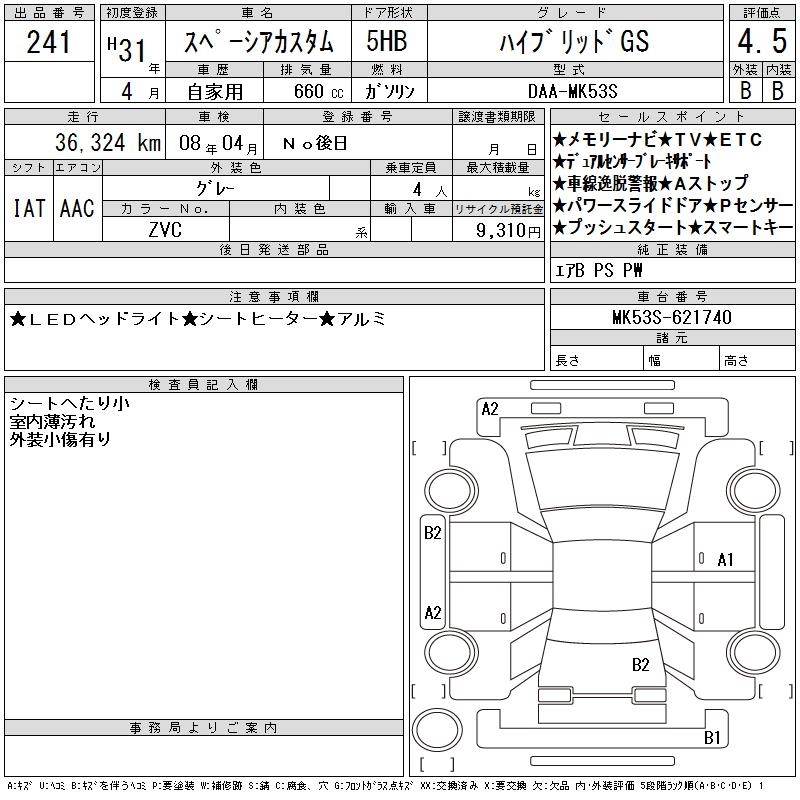The width and height of the screenshot is (800, 800).
Task: Select the H31 first registration year
Action: [127, 48]
